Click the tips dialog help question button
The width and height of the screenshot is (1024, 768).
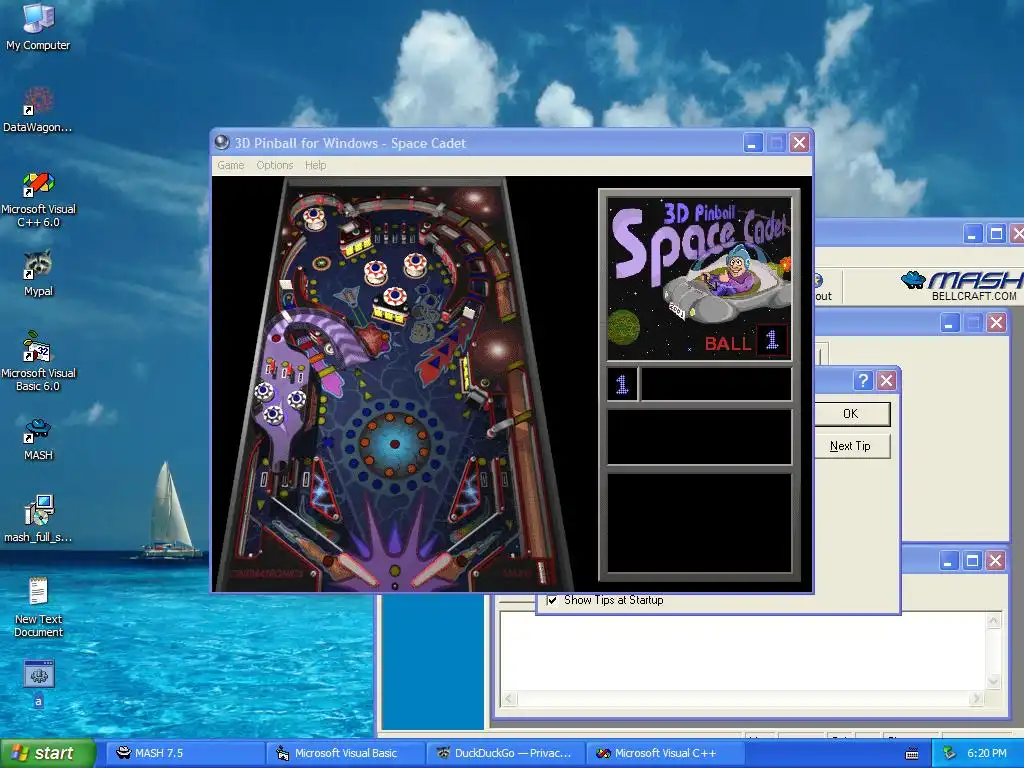pyautogui.click(x=863, y=381)
